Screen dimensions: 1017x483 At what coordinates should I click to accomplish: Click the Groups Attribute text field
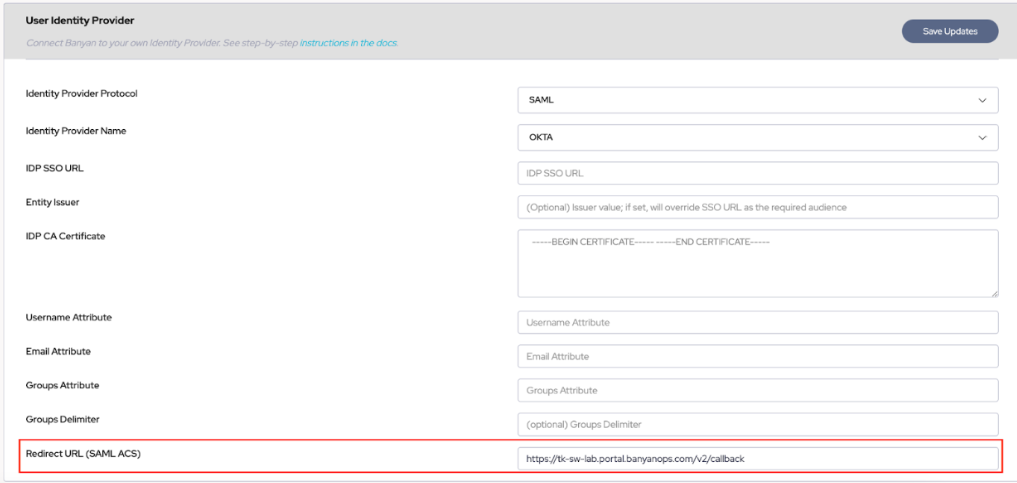[x=757, y=390]
